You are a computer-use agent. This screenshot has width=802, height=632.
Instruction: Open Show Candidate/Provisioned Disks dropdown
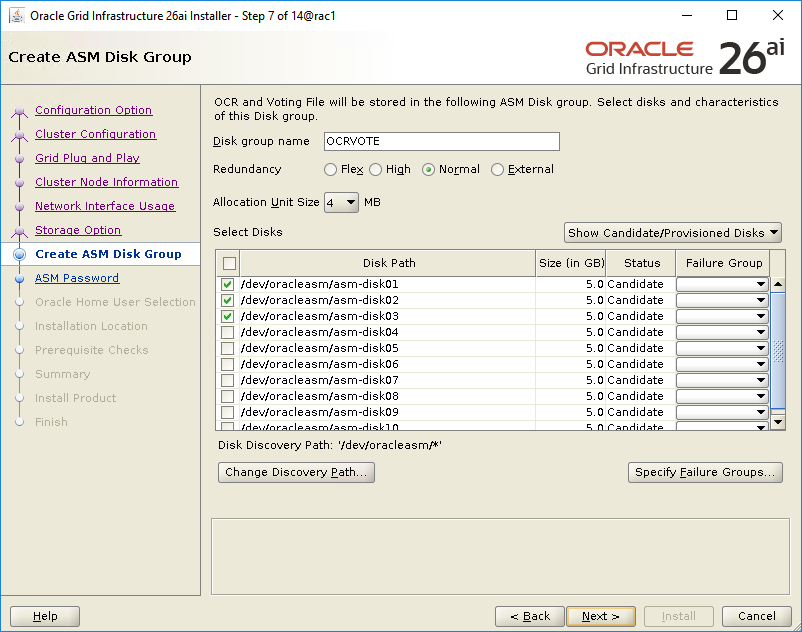673,233
